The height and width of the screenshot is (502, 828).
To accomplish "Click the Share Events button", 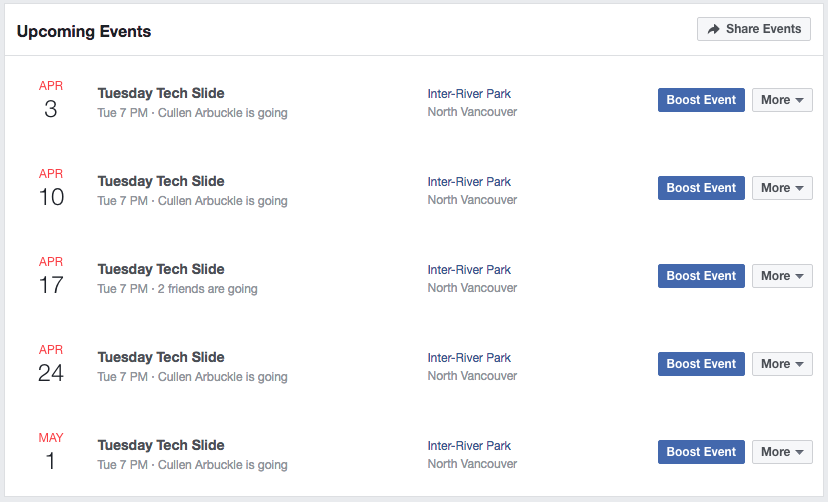I will click(x=754, y=29).
